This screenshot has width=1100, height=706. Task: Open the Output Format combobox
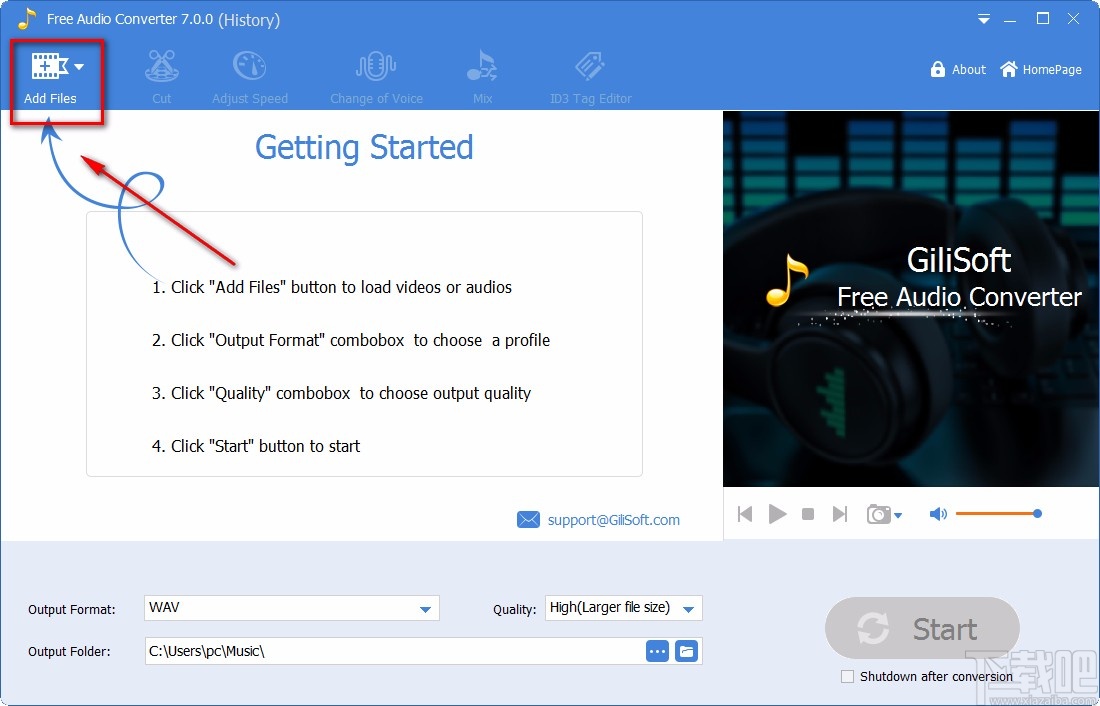point(292,608)
